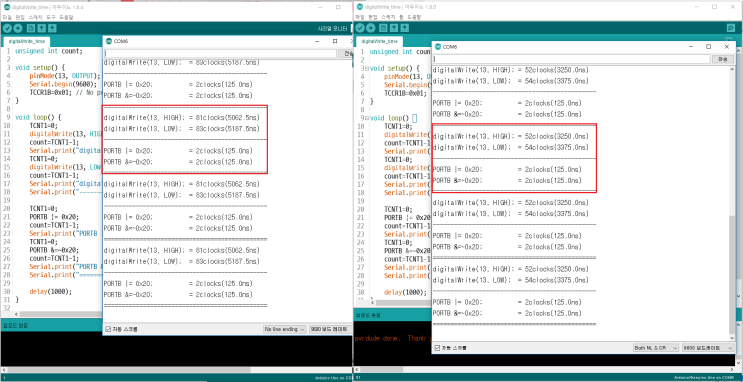Collapse loop() fold marker in right editor

click(x=366, y=118)
